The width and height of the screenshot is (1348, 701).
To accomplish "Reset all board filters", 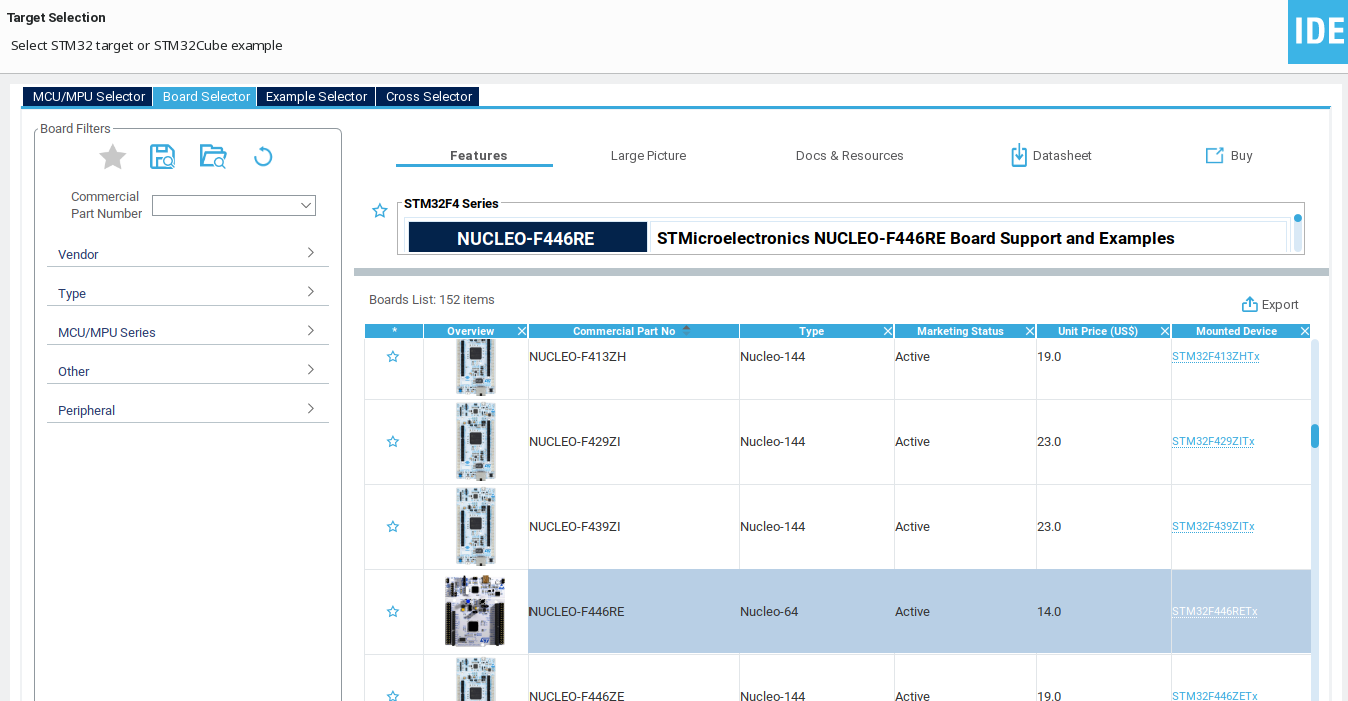I will (x=263, y=157).
